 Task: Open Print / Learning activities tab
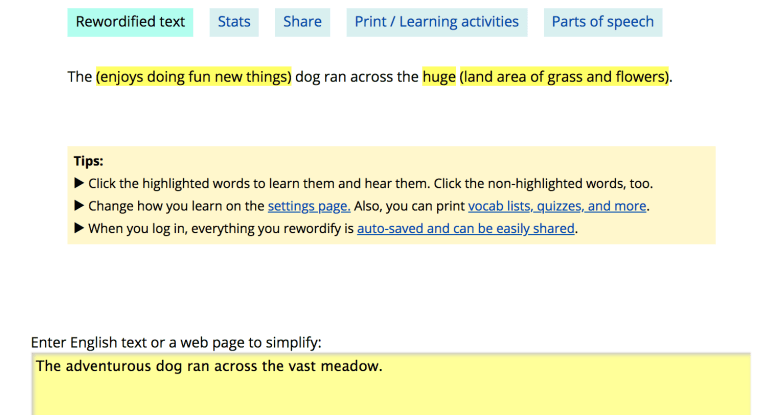click(436, 22)
